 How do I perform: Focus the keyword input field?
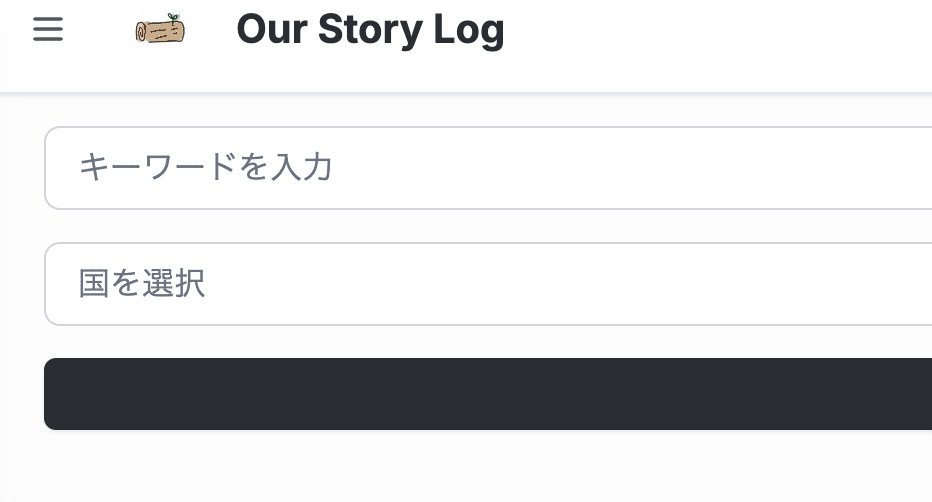point(488,168)
